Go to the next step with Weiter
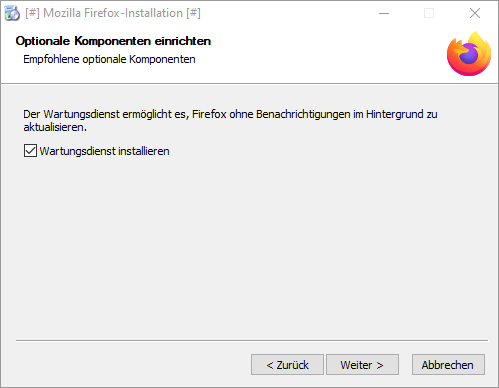The width and height of the screenshot is (499, 388). (362, 365)
